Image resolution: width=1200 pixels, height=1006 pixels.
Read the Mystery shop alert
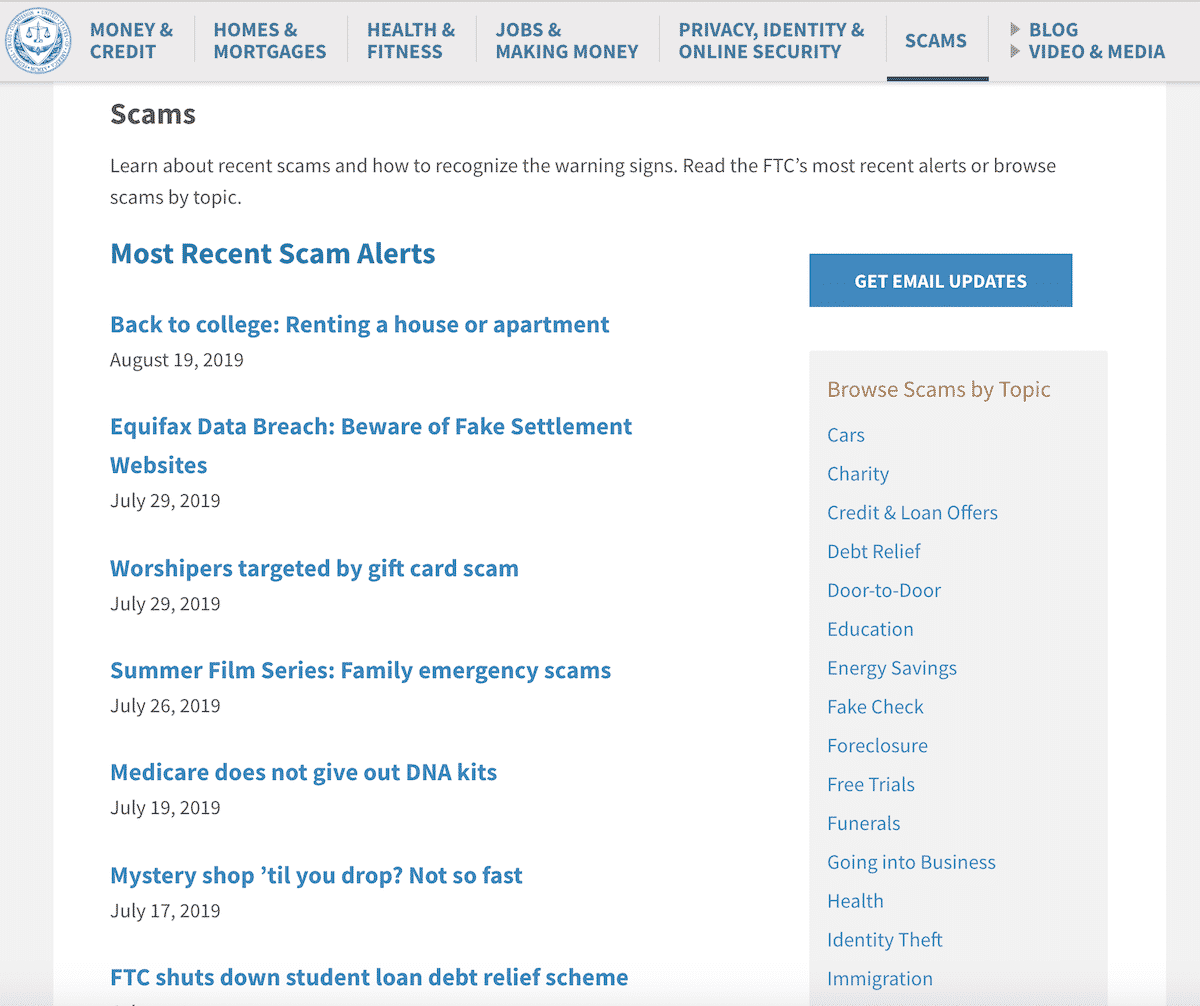click(x=316, y=876)
